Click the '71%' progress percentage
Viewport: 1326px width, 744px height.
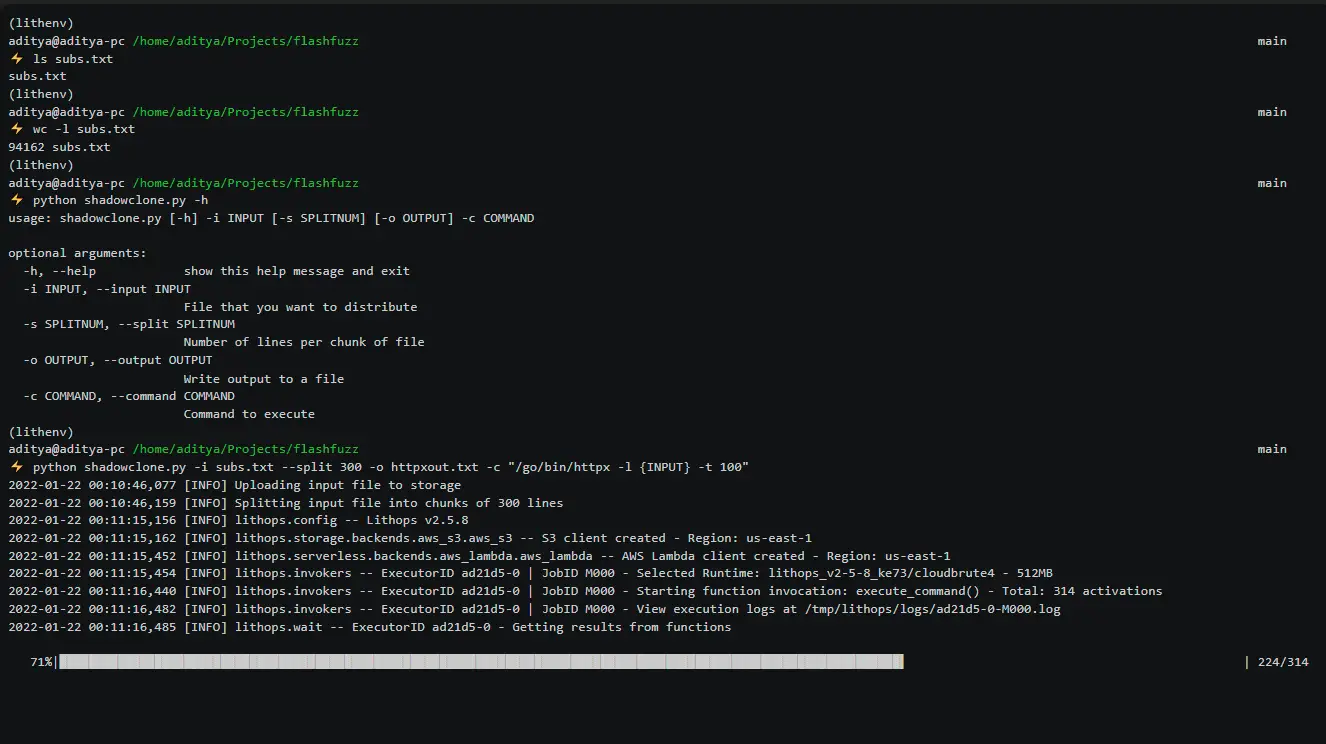42,662
